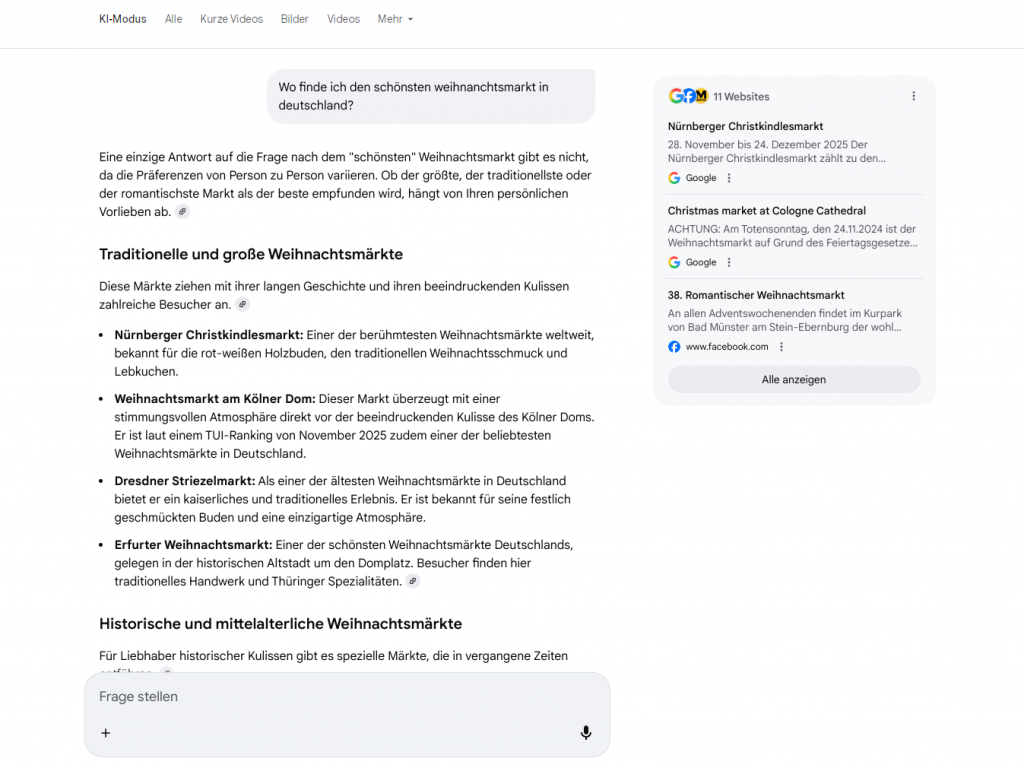The image size is (1024, 768).
Task: Click the plus icon in question box
Action: [106, 733]
